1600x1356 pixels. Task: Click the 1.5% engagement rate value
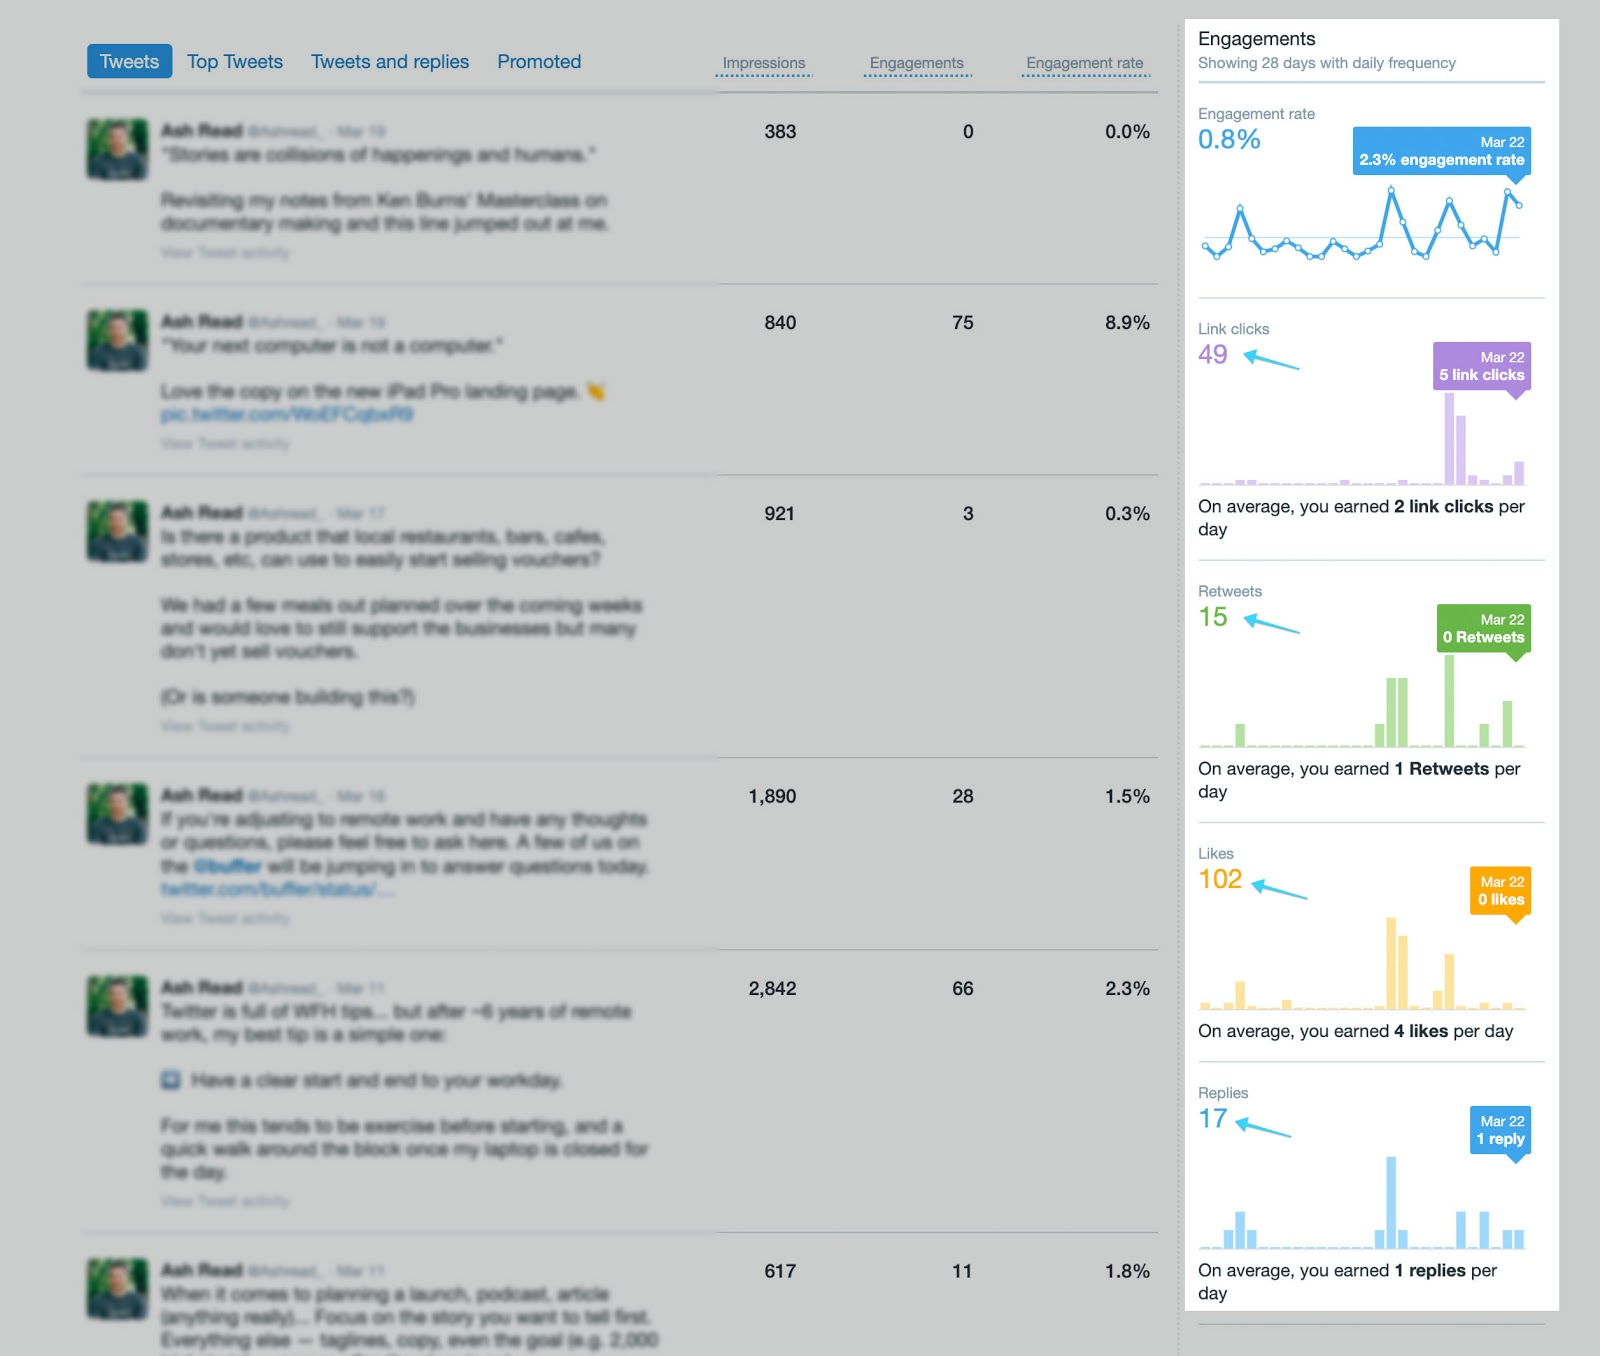click(1127, 796)
